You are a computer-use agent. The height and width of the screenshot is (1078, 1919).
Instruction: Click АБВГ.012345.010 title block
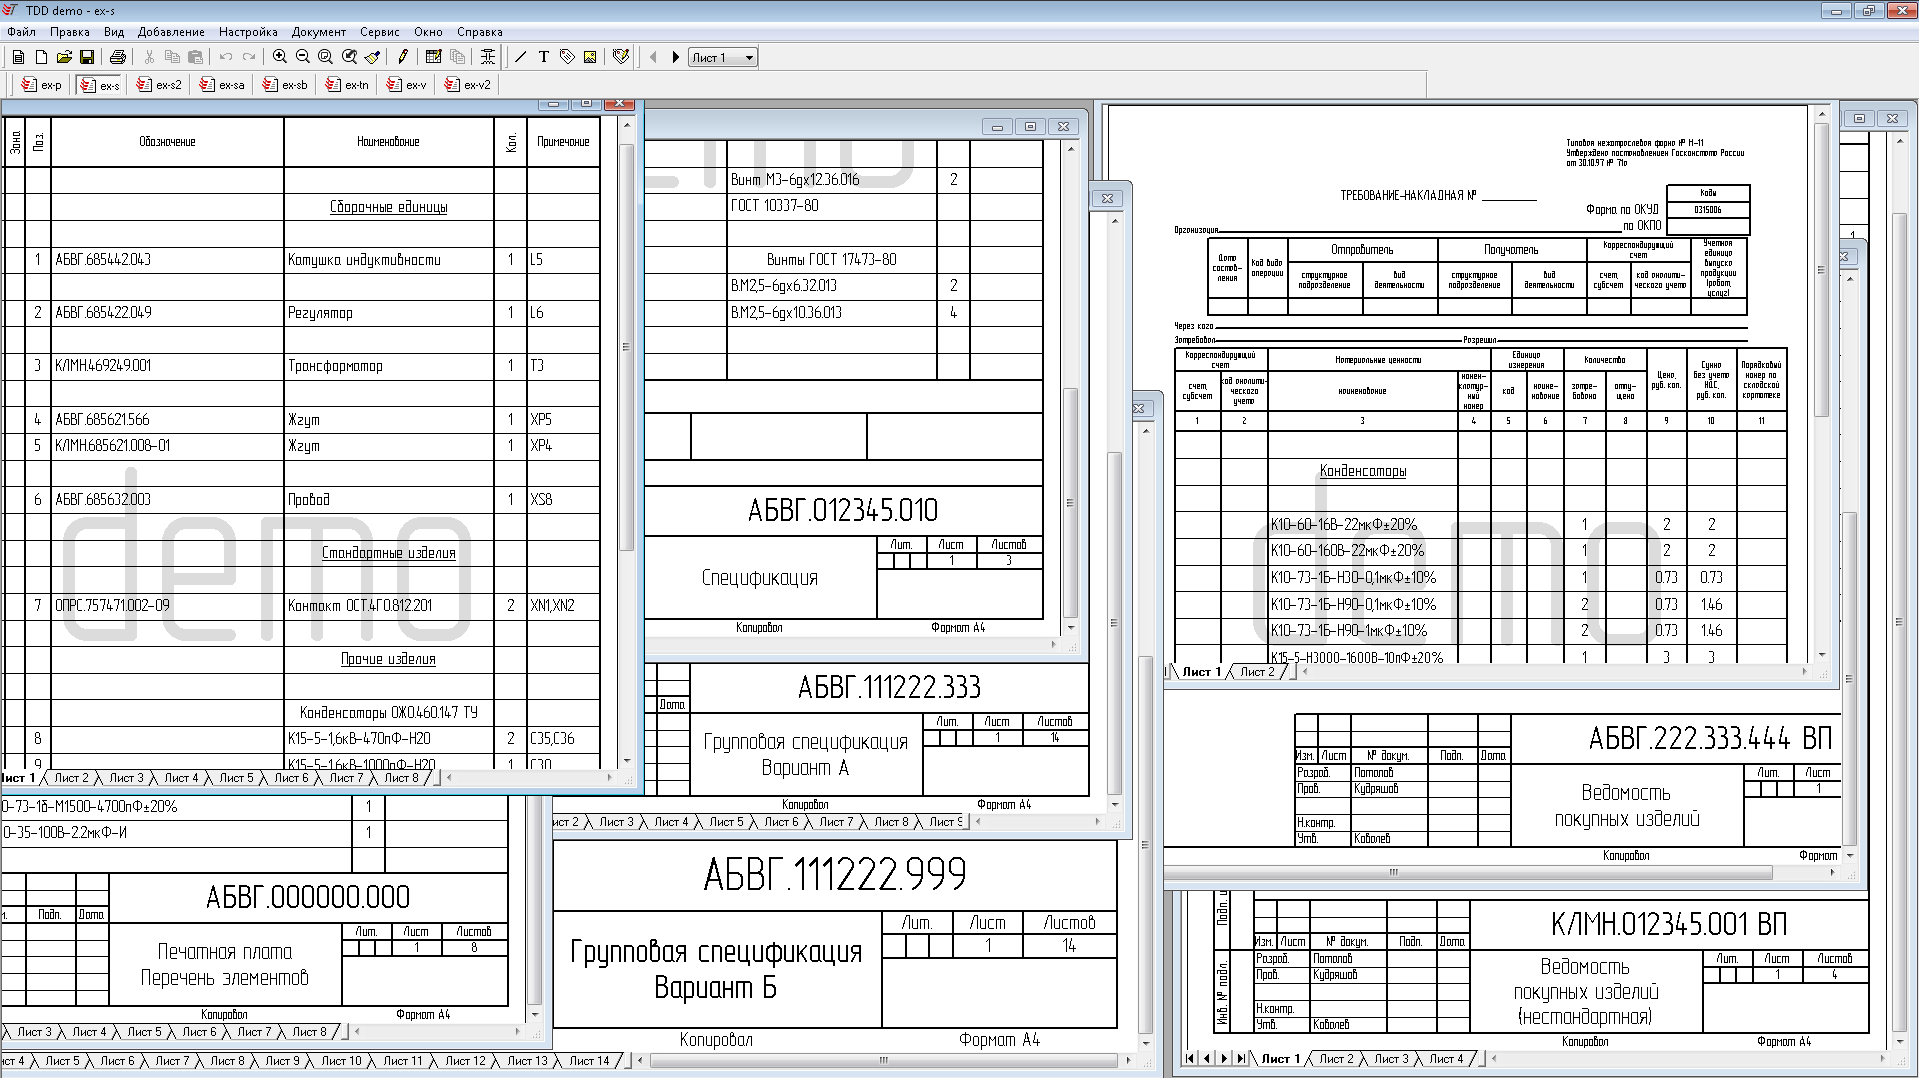point(843,511)
